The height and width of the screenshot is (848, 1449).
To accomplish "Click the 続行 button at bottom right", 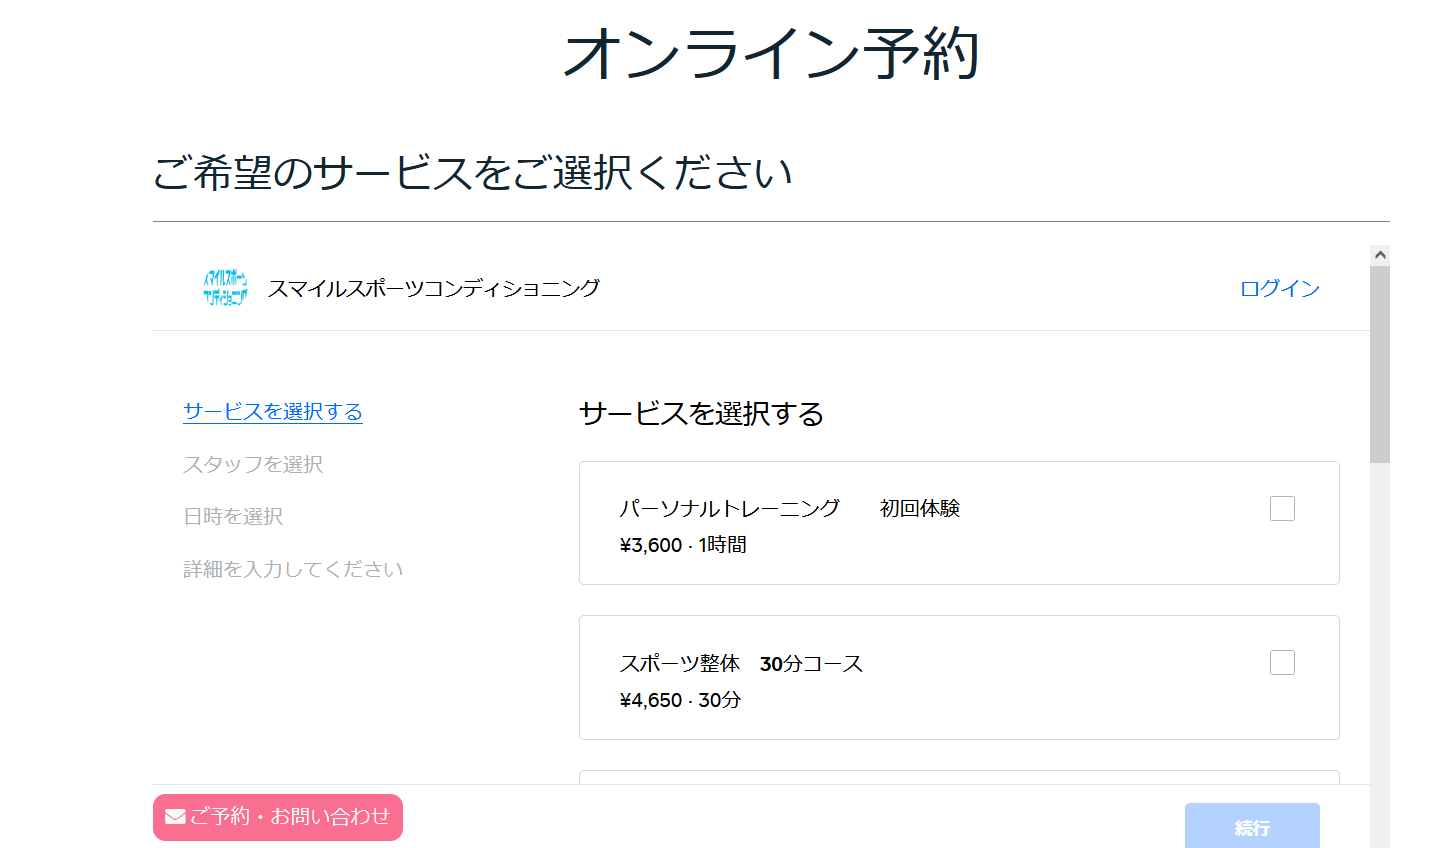I will (1252, 826).
